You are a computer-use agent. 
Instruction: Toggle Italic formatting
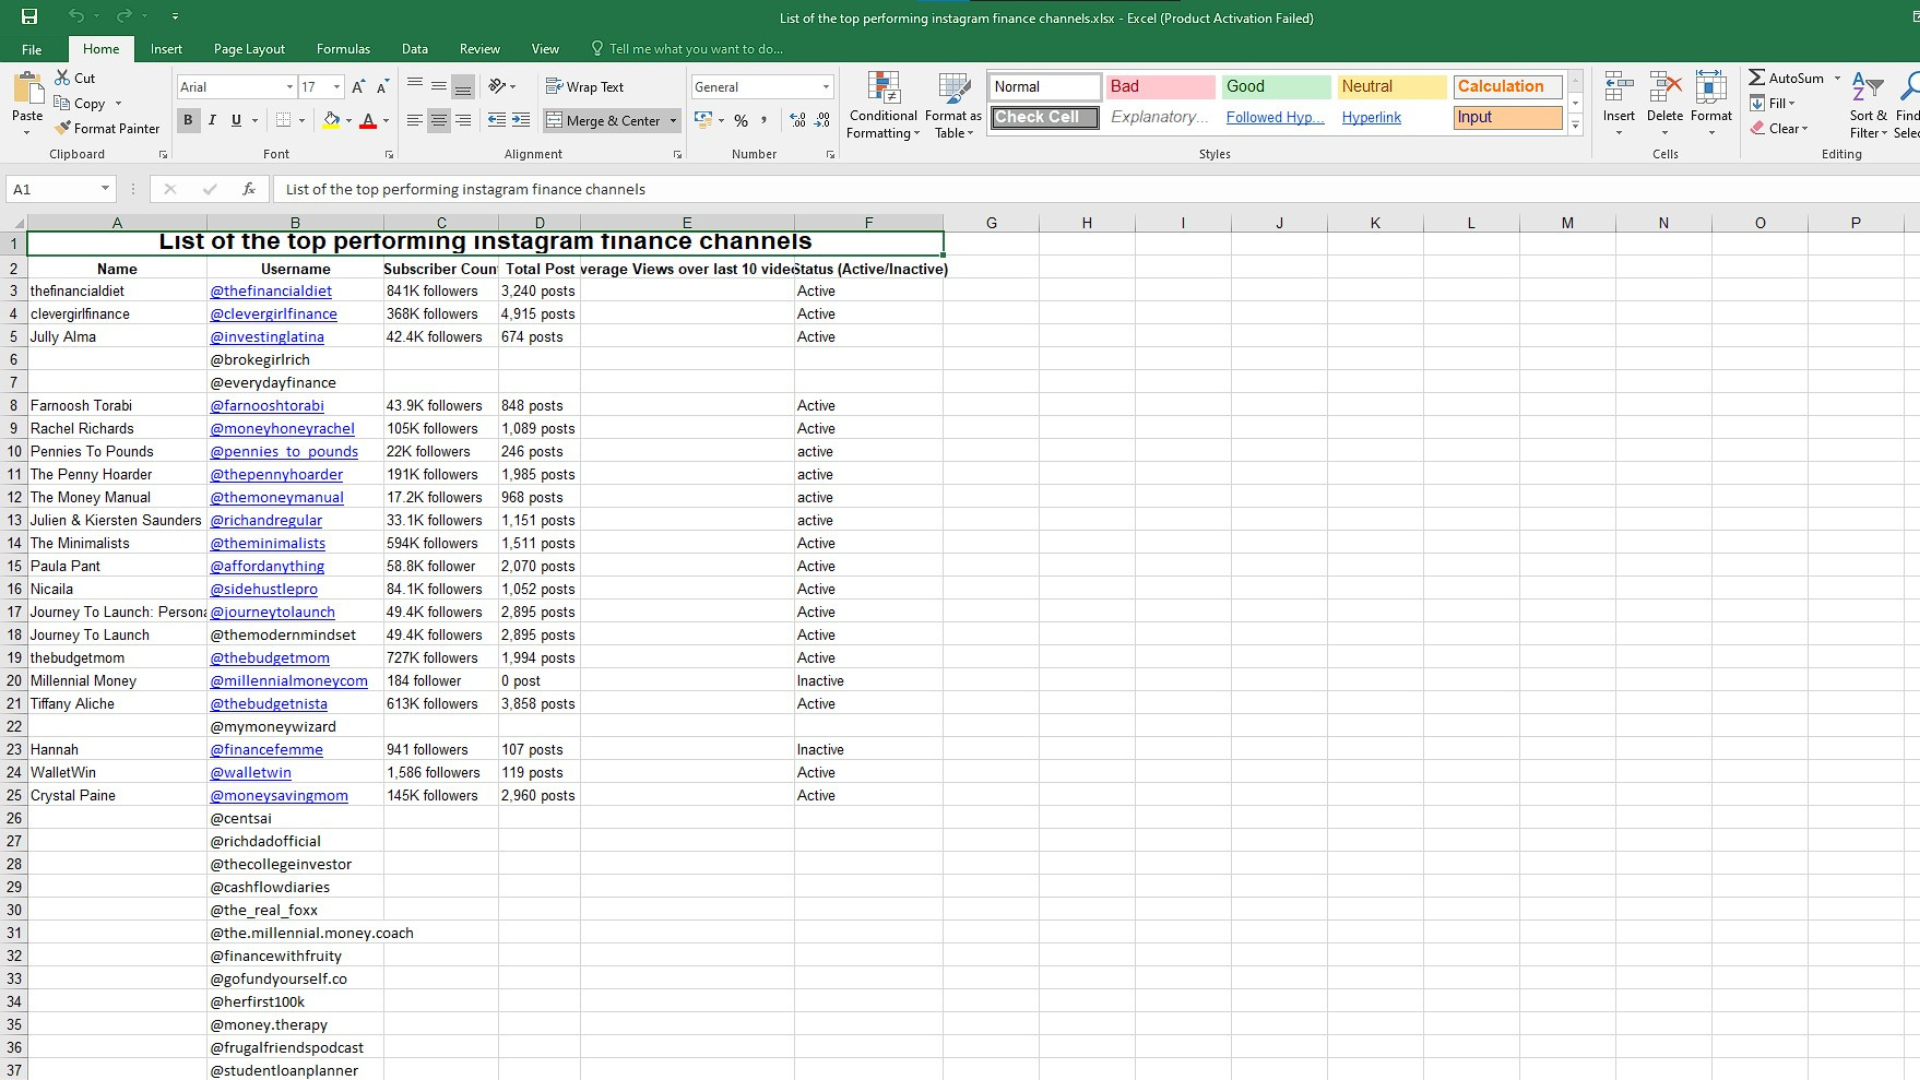pos(212,120)
